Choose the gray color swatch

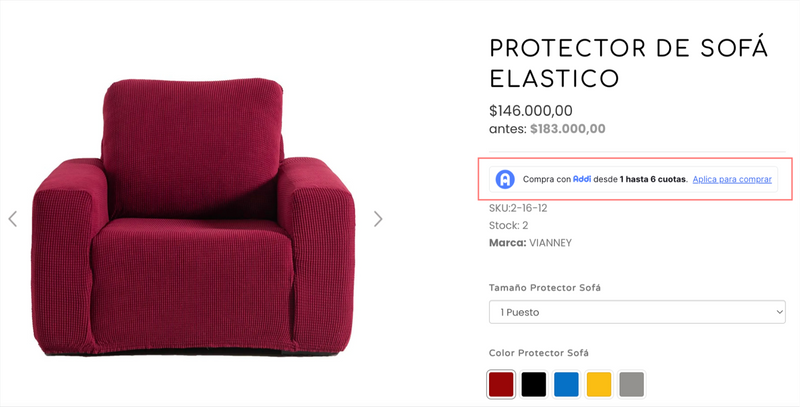[x=630, y=384]
